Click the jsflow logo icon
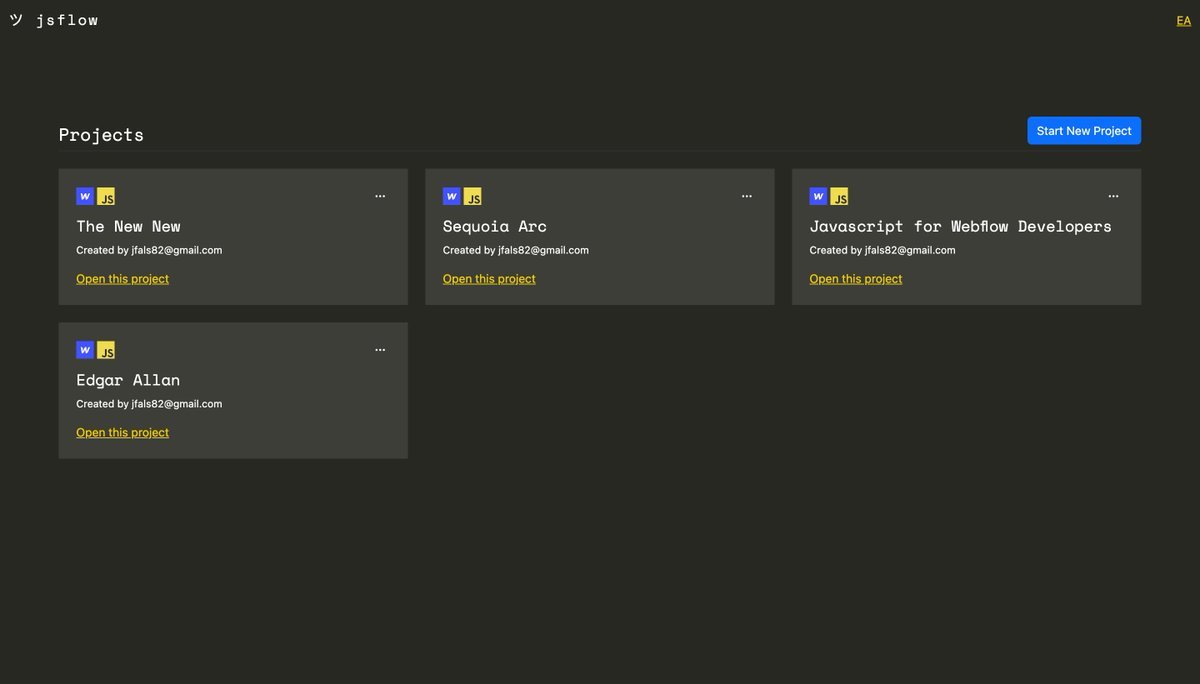Viewport: 1200px width, 684px height. click(16, 20)
